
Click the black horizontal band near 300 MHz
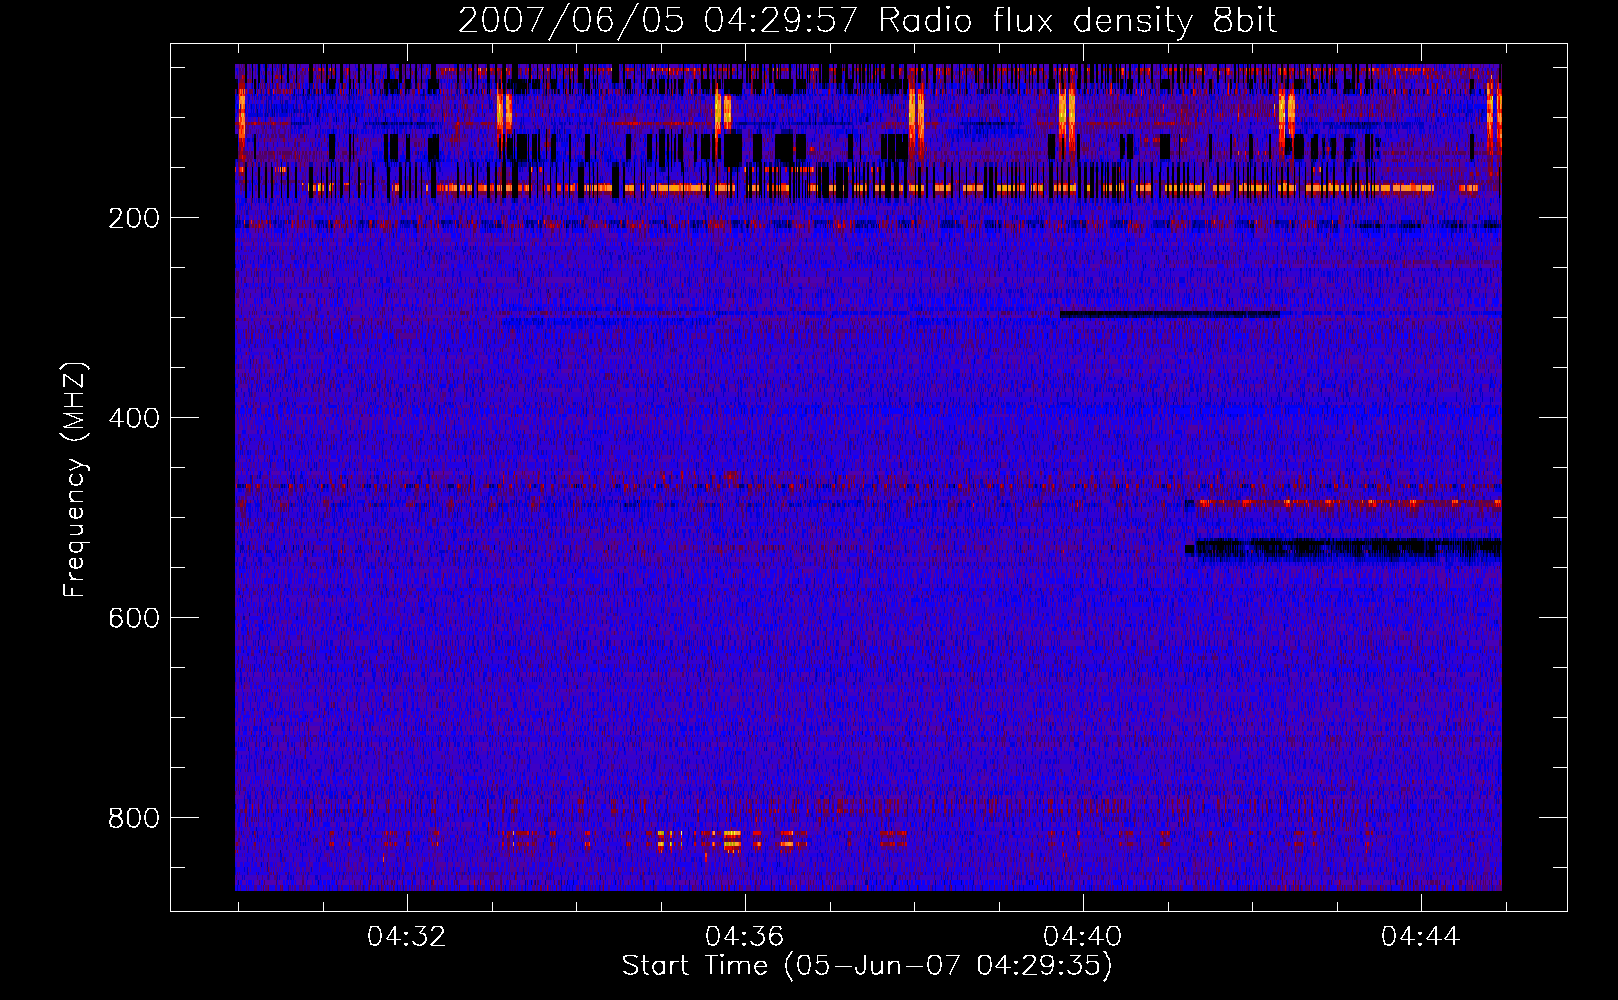tap(1169, 314)
